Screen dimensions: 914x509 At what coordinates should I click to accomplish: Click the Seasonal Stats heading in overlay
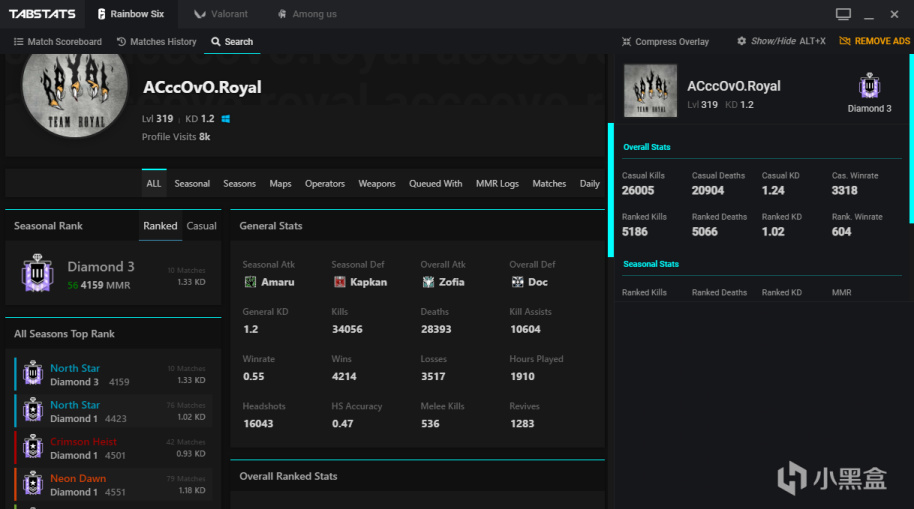tap(651, 264)
